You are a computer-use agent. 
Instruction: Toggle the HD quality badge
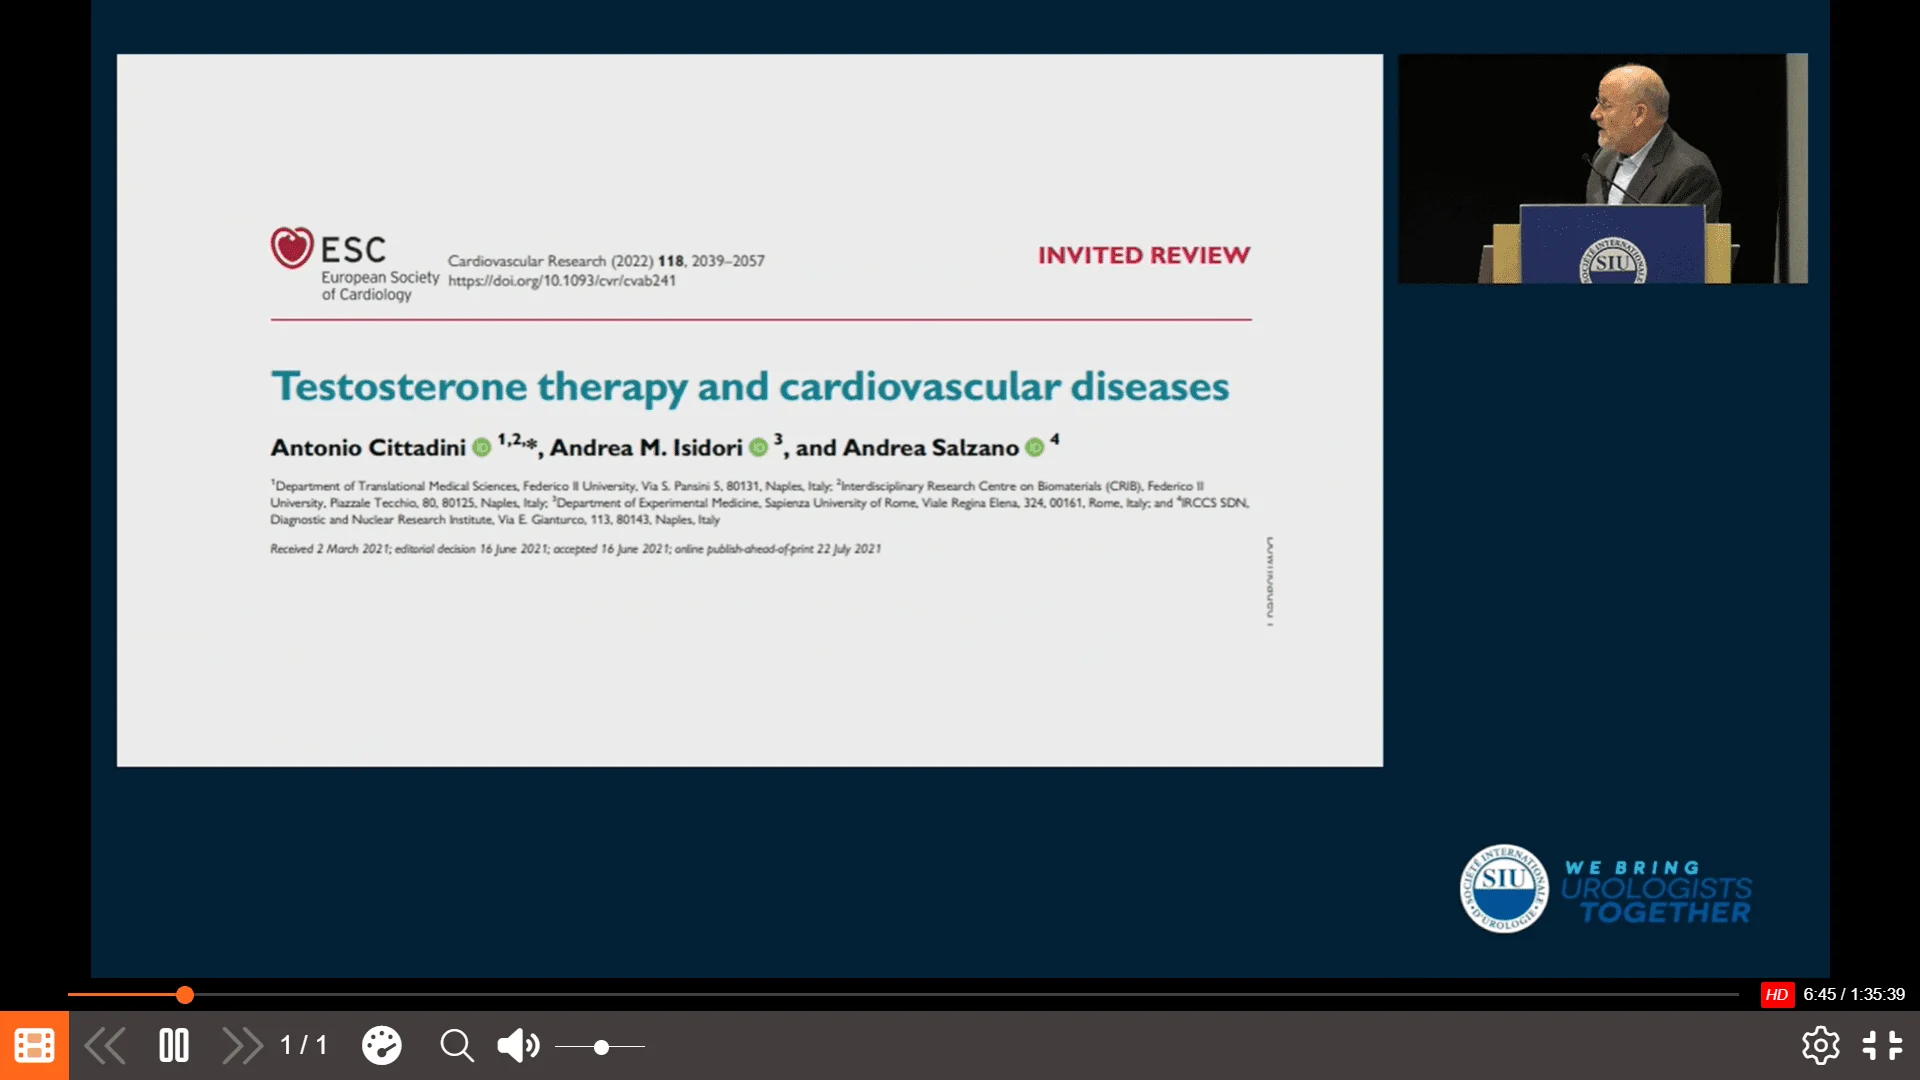(x=1777, y=994)
